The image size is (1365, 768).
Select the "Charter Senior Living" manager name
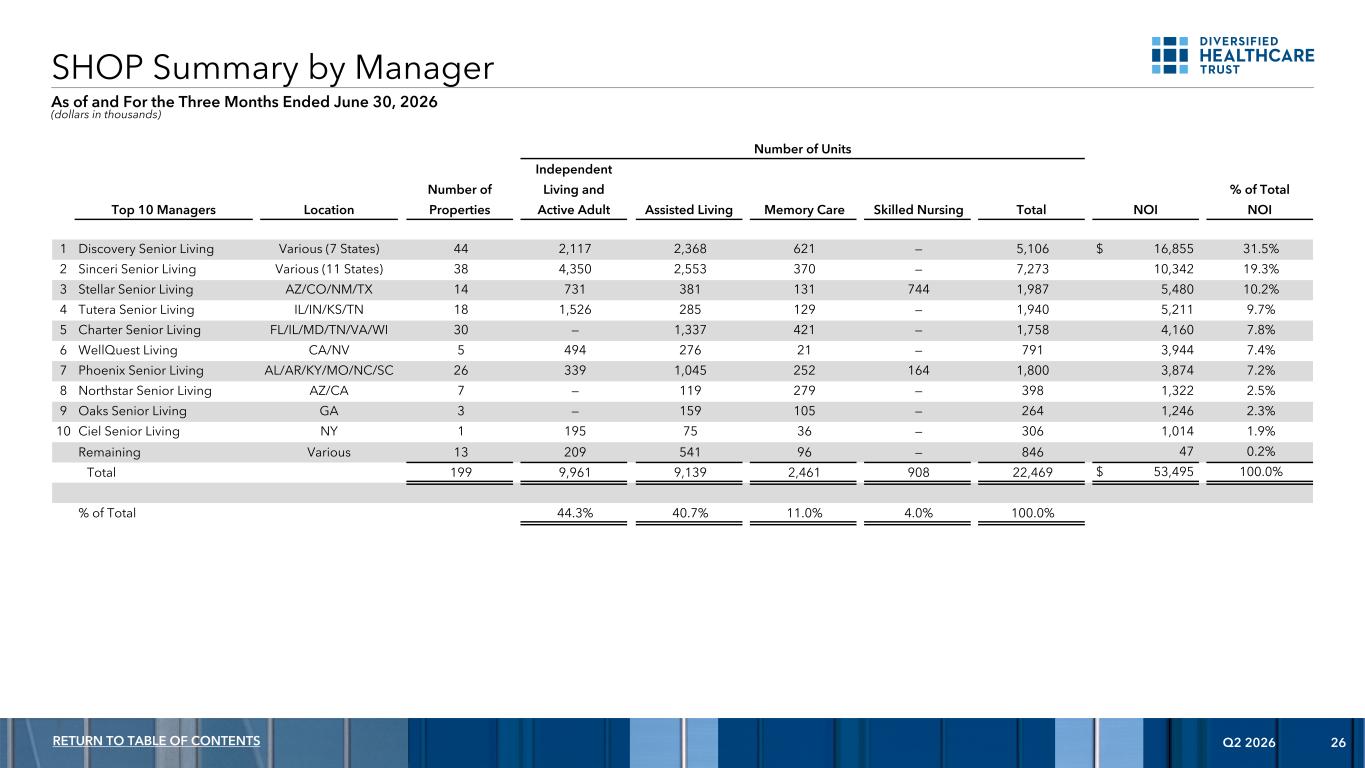click(139, 328)
